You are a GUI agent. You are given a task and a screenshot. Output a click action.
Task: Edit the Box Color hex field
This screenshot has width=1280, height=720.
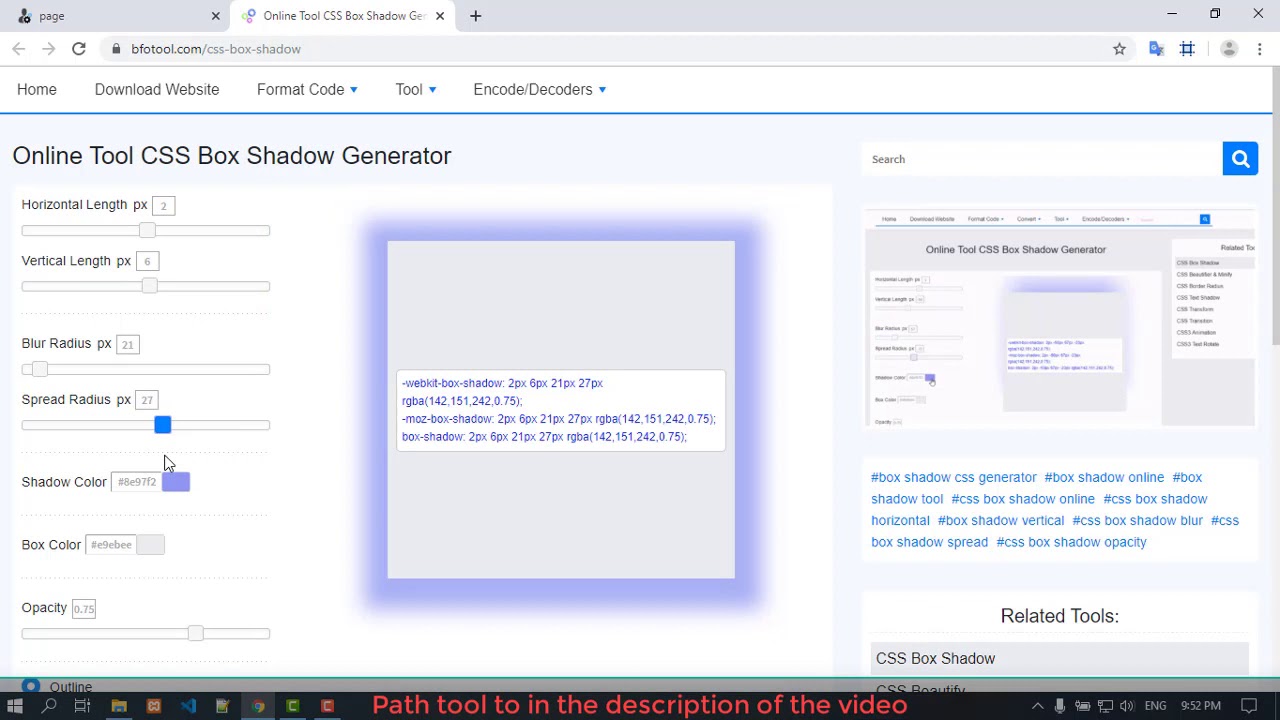[111, 545]
